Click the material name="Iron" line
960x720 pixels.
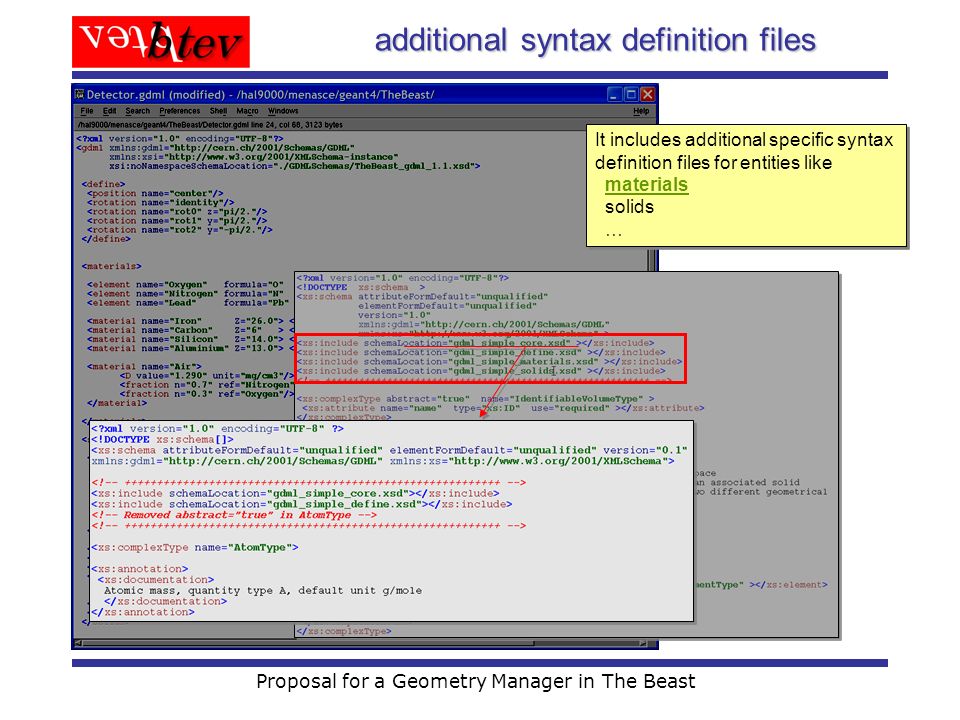(190, 321)
